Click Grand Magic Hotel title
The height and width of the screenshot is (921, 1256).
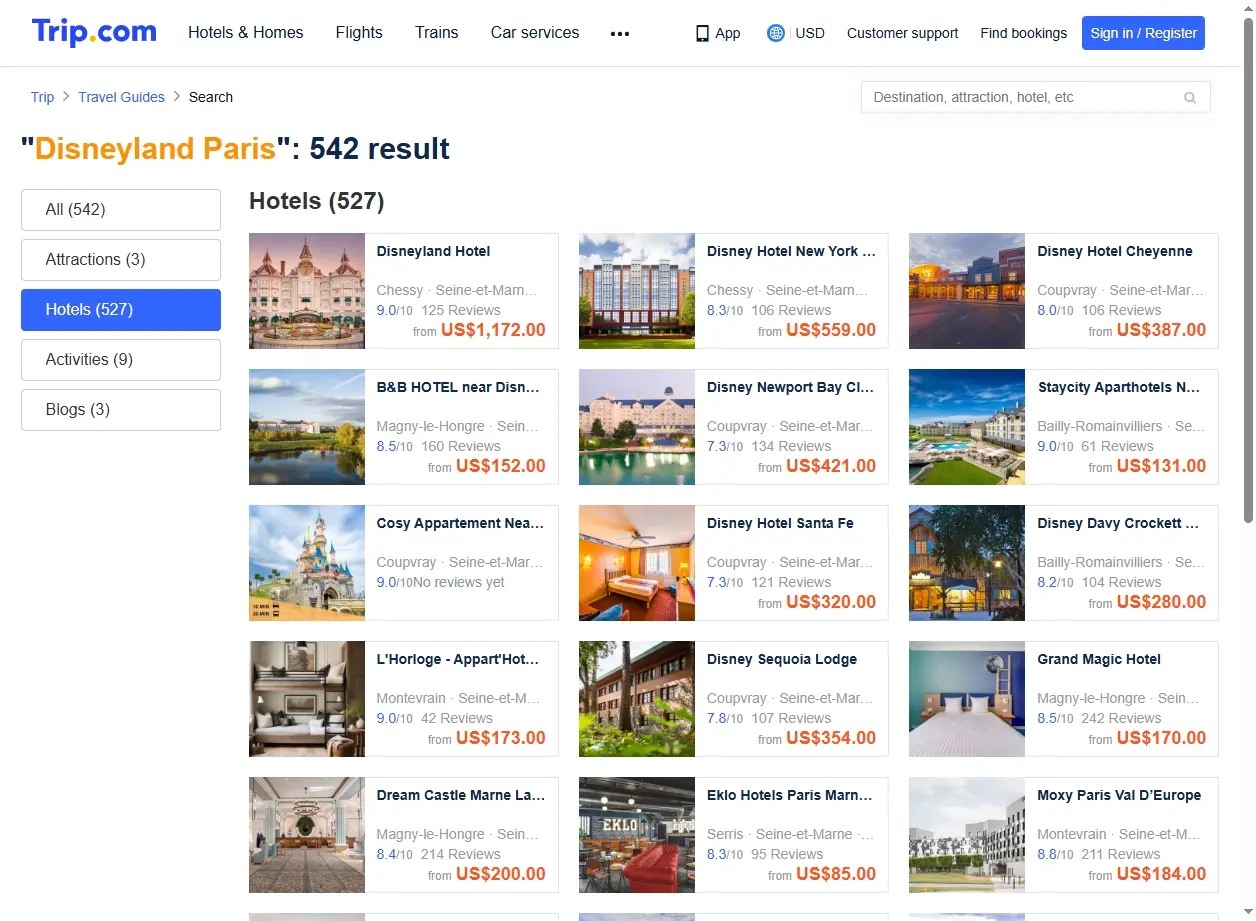(x=1099, y=660)
